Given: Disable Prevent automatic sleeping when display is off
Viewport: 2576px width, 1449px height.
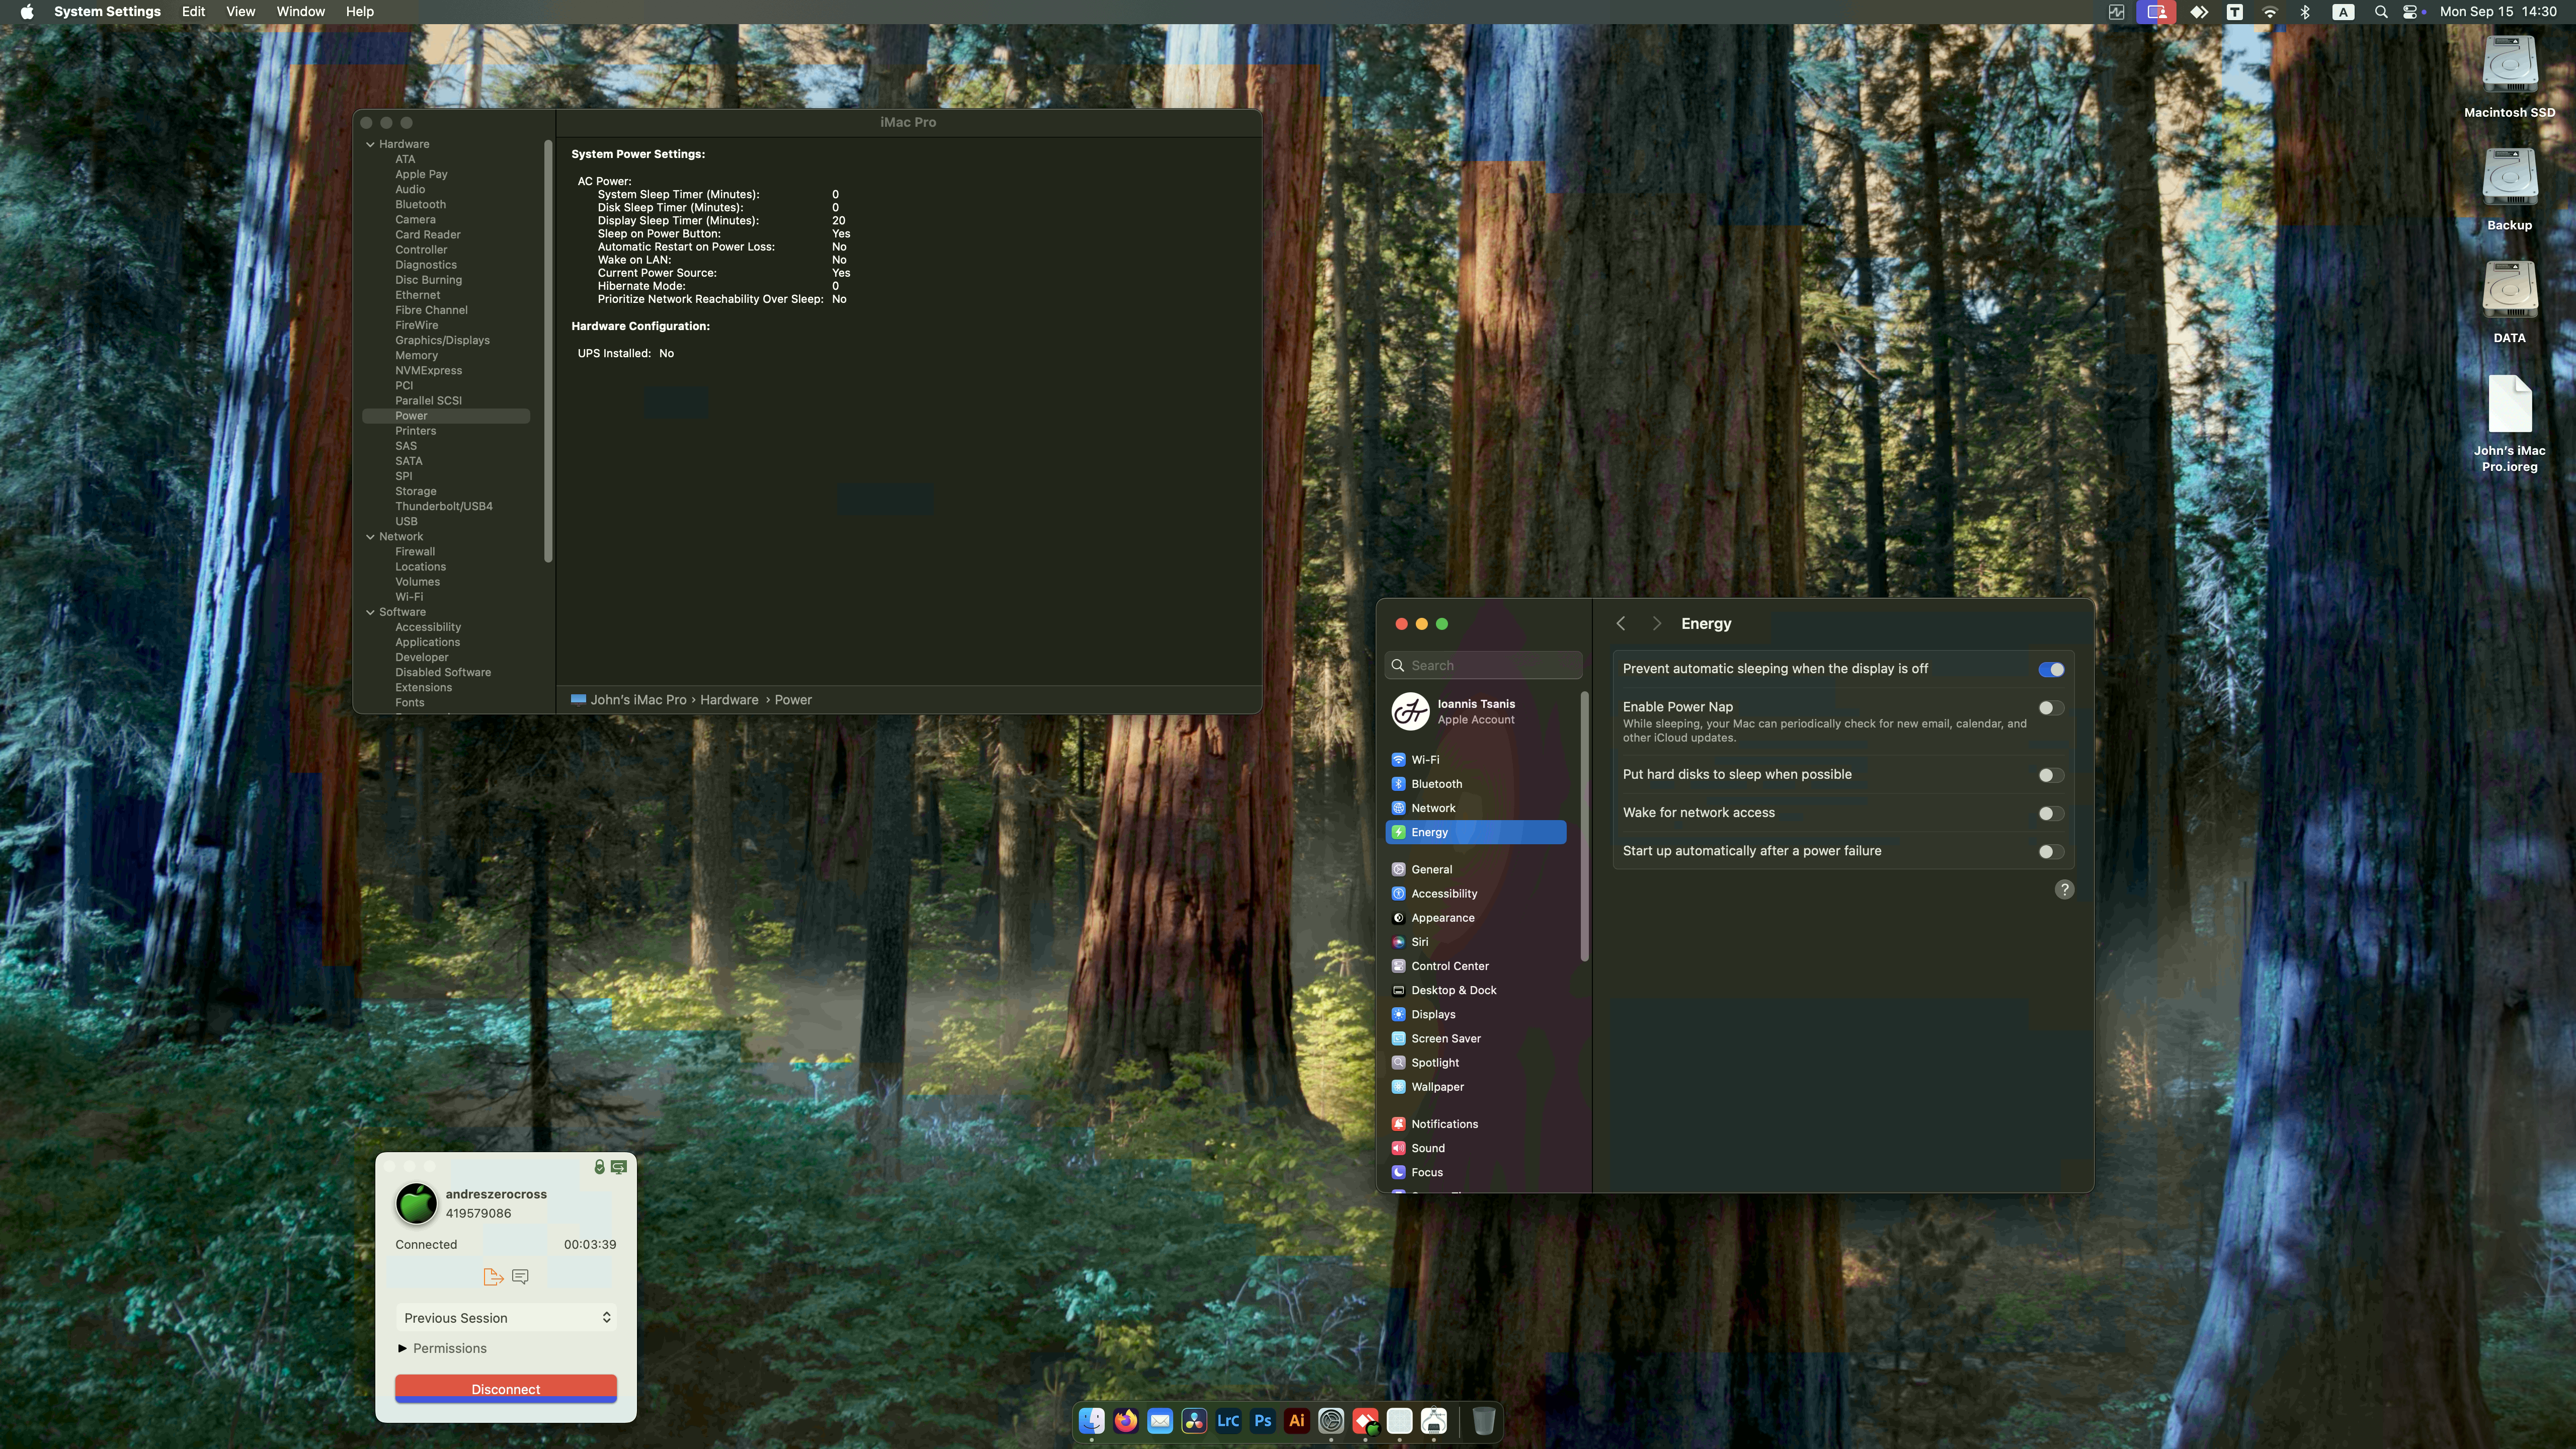Looking at the screenshot, I should 2052,669.
